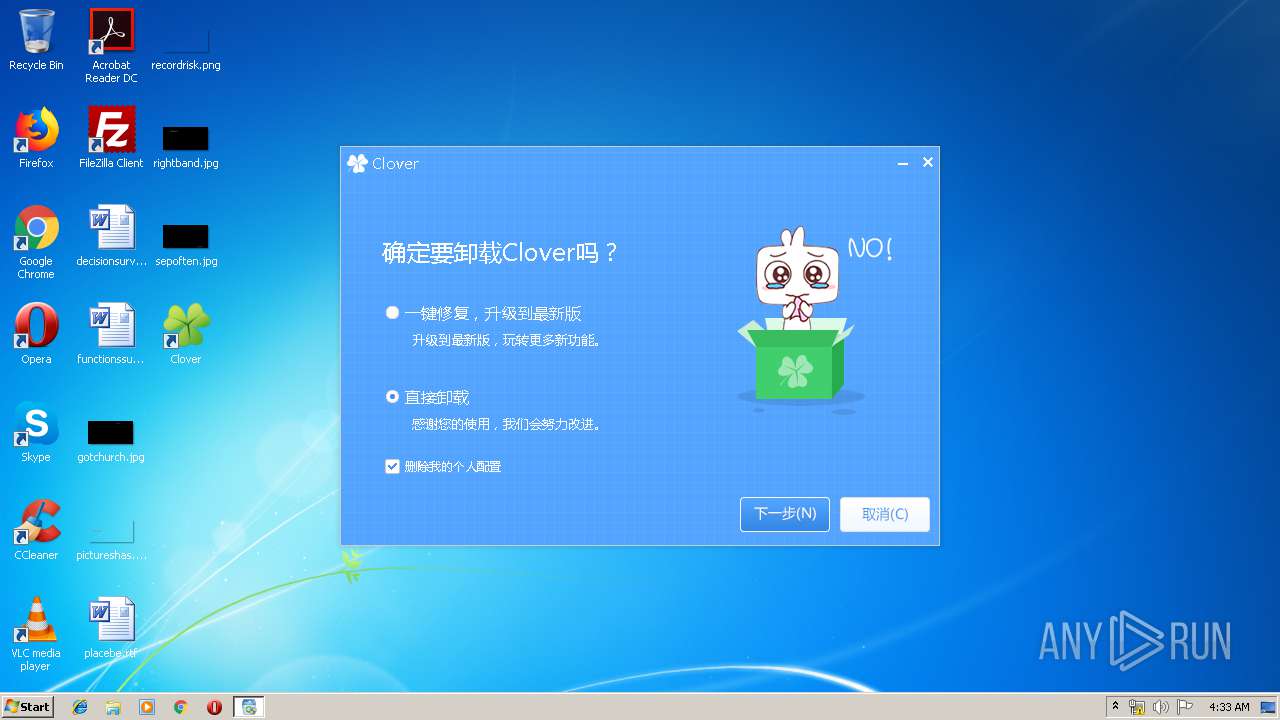Click the 确定要卸载Clover吗 heading

(501, 253)
